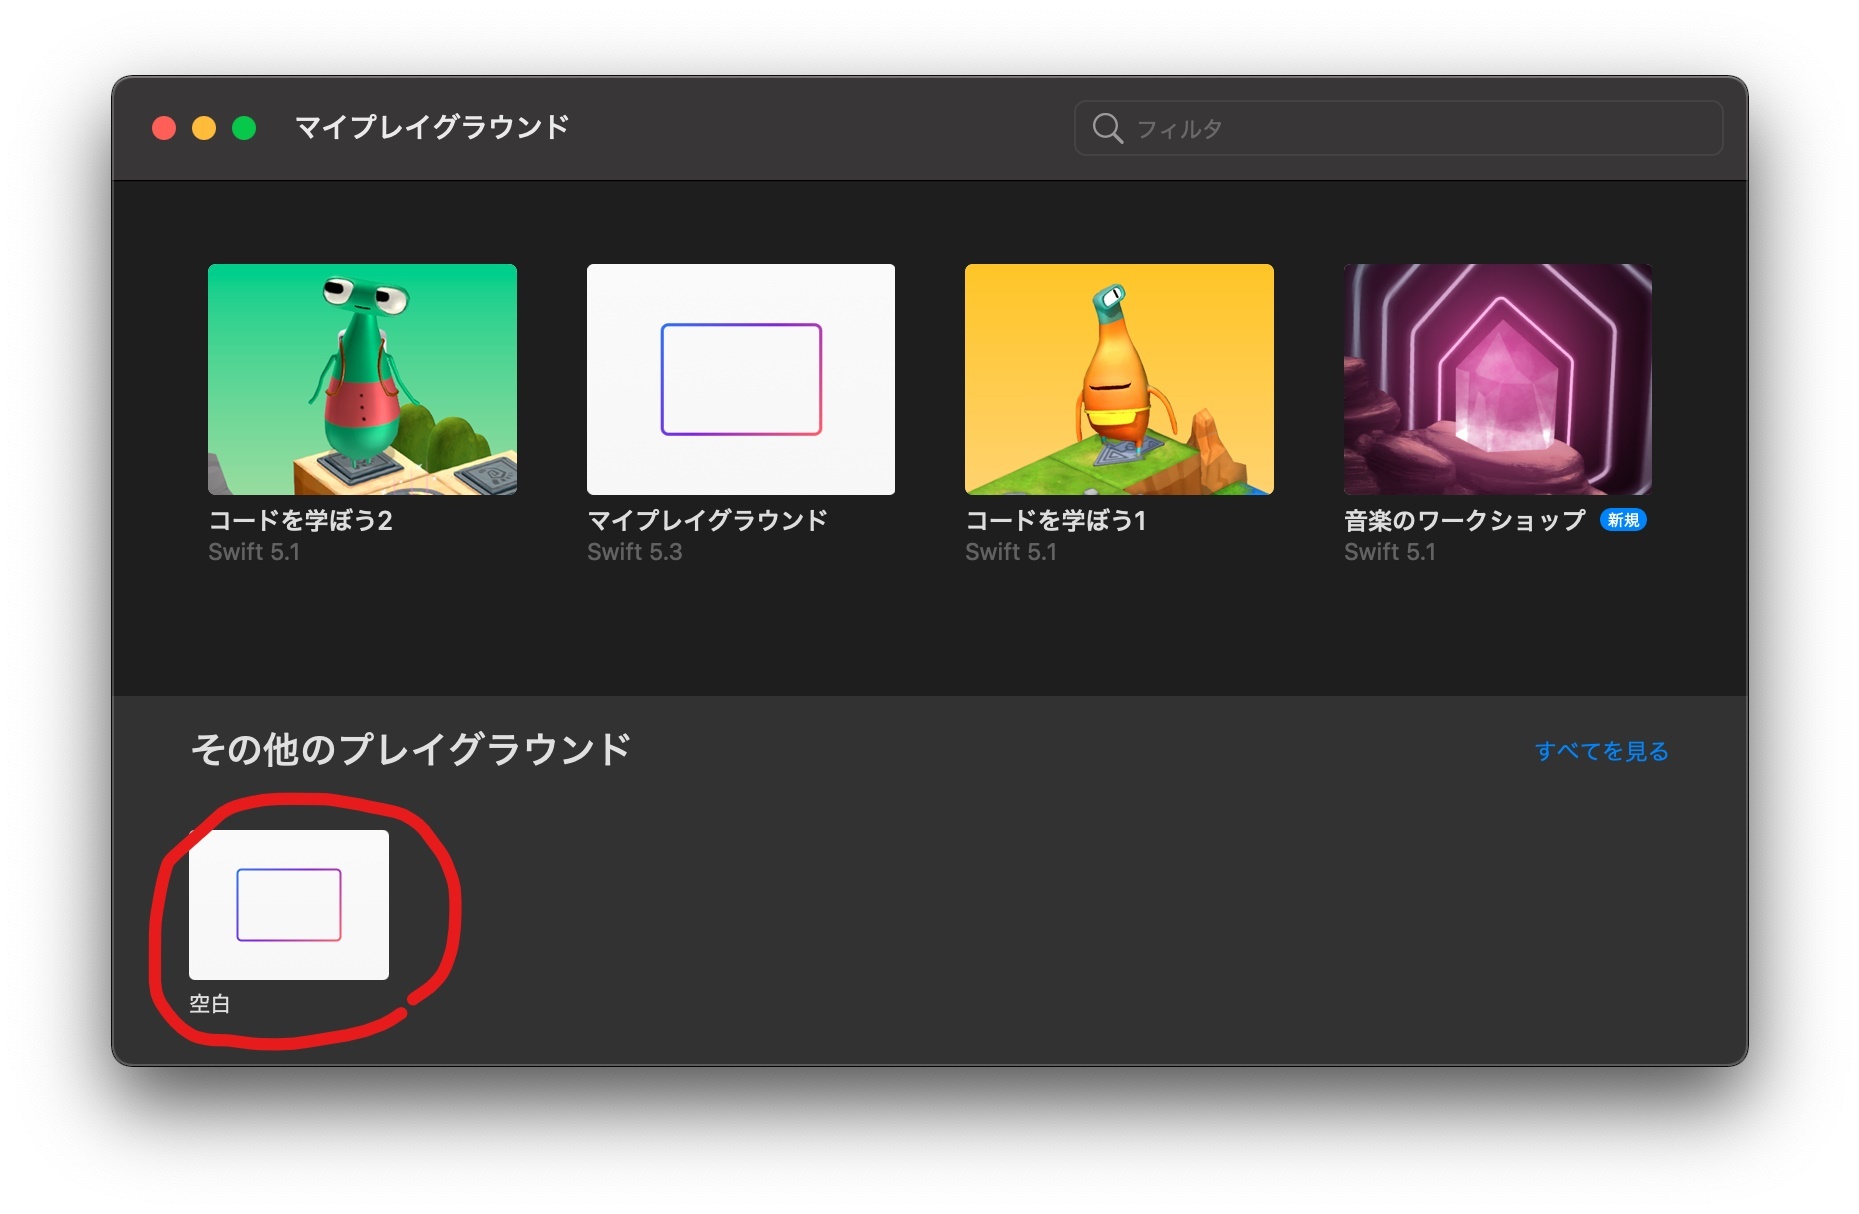Open the コードを学ぼう2 playground thumbnail
Screen dimensions: 1859x1214
click(x=362, y=379)
